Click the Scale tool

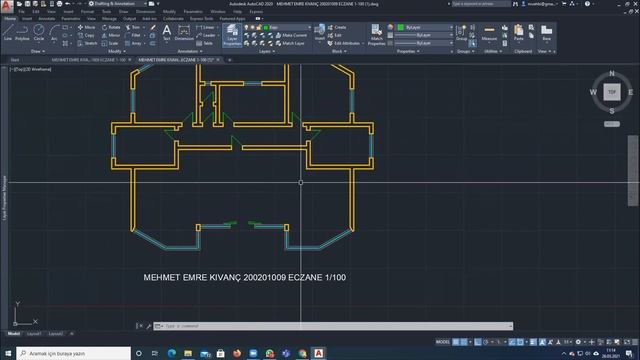[x=110, y=43]
